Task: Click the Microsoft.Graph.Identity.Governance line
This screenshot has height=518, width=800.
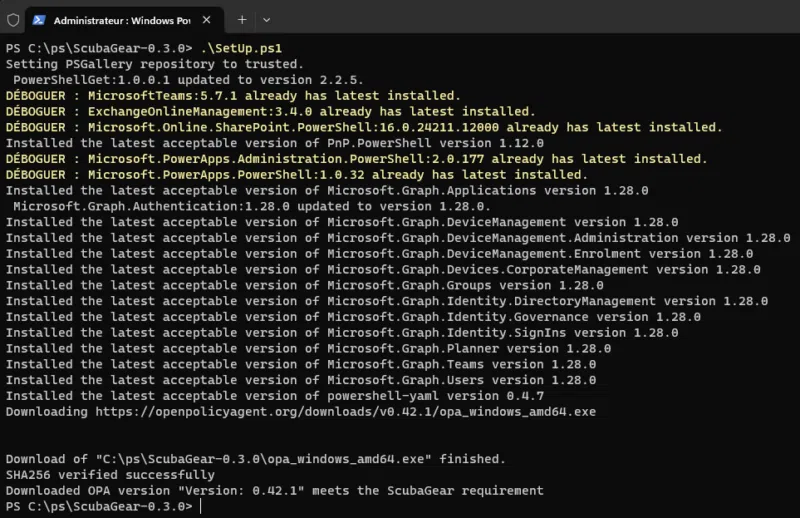Action: (353, 317)
